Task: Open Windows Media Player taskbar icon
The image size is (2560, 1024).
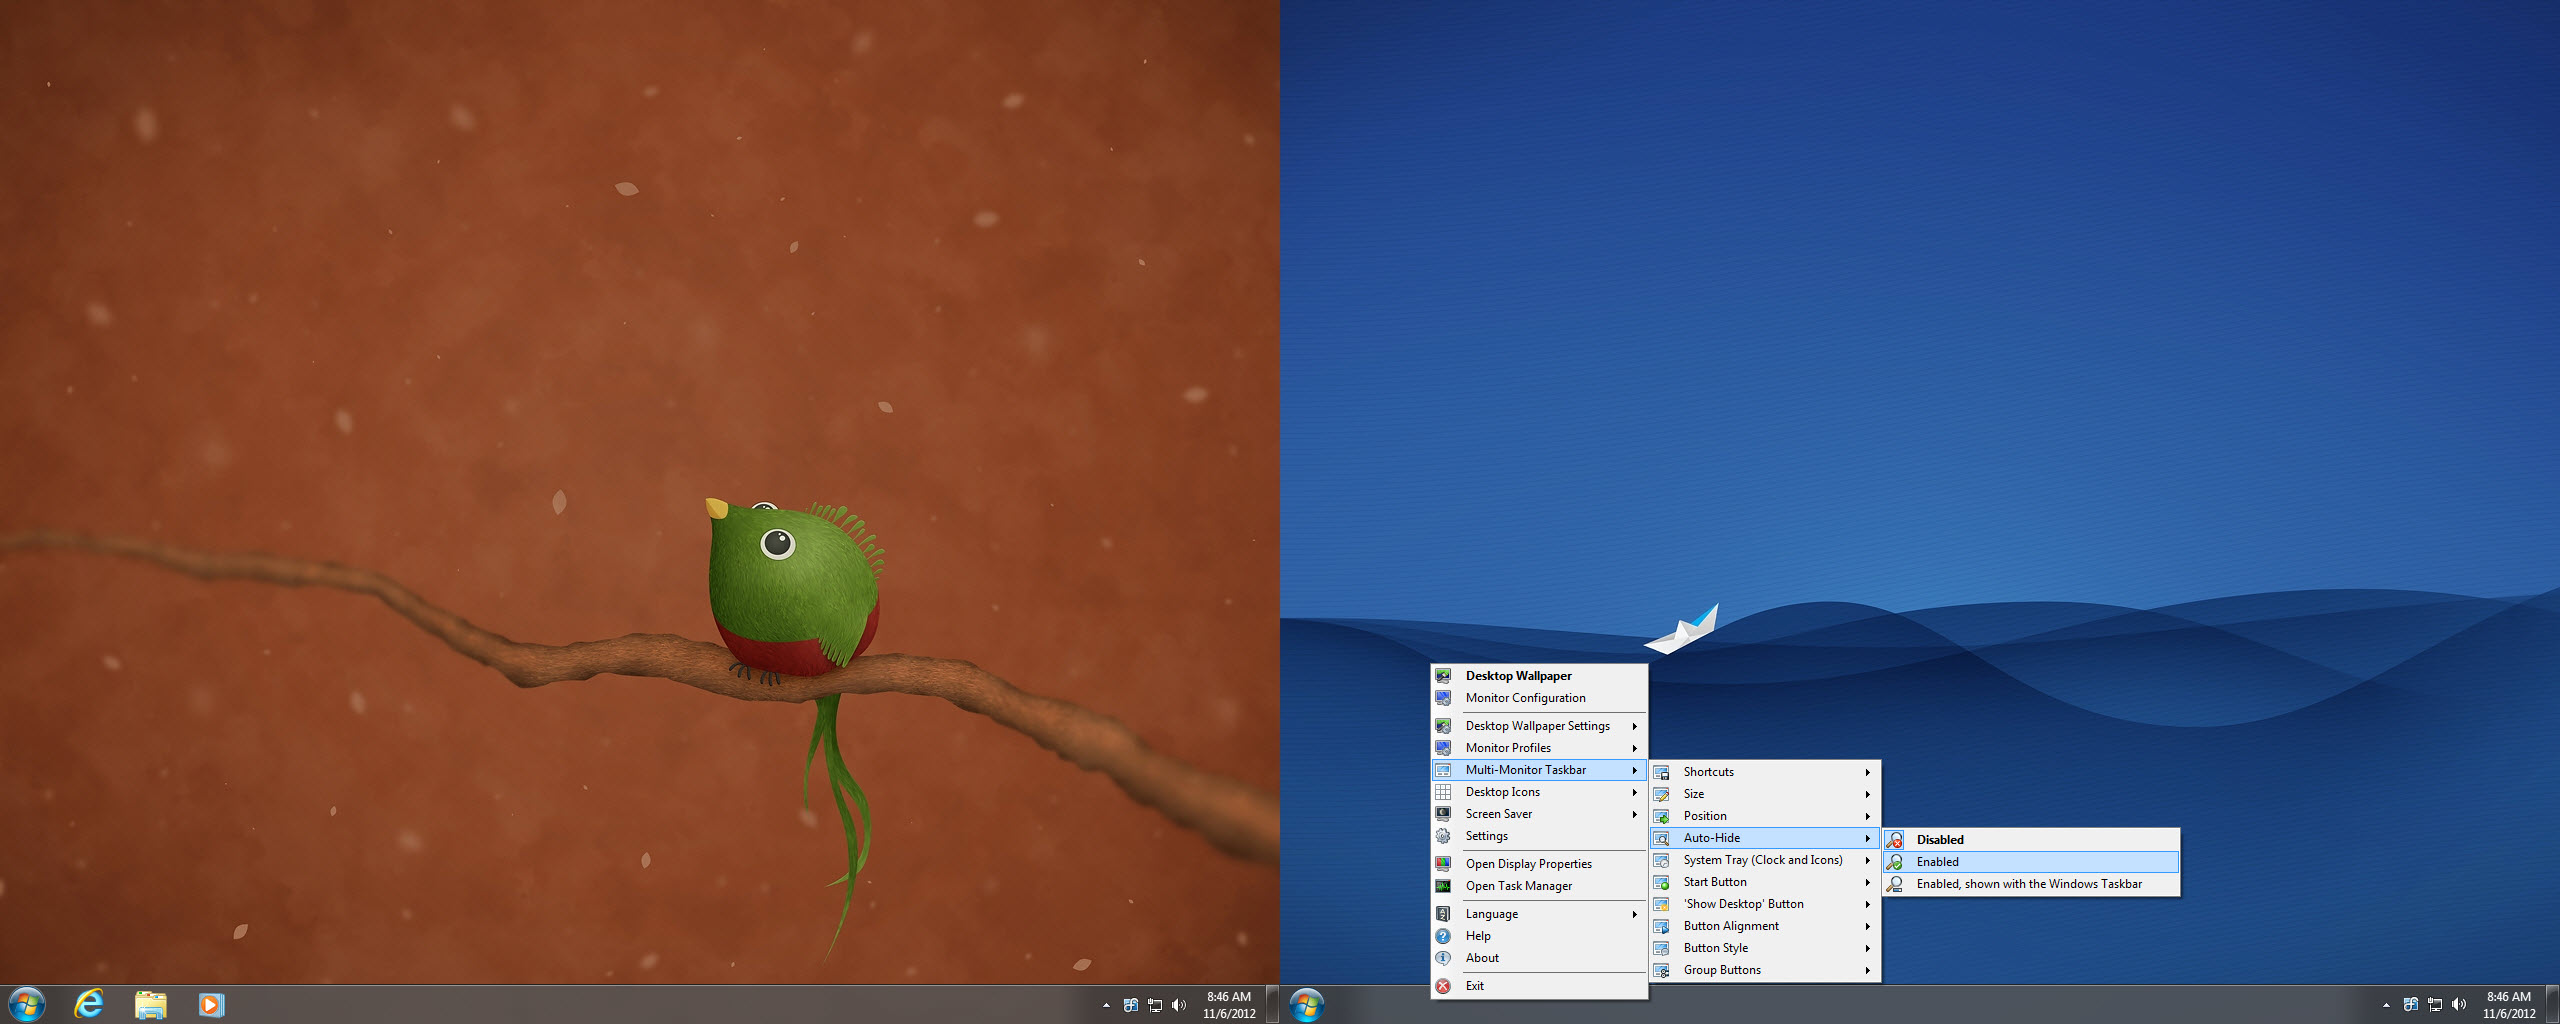Action: [x=211, y=1004]
